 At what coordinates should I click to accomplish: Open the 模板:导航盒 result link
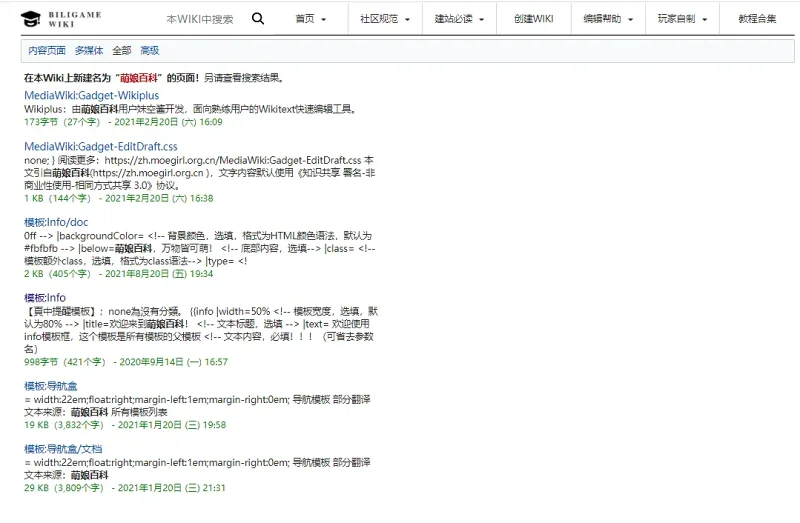tap(51, 386)
